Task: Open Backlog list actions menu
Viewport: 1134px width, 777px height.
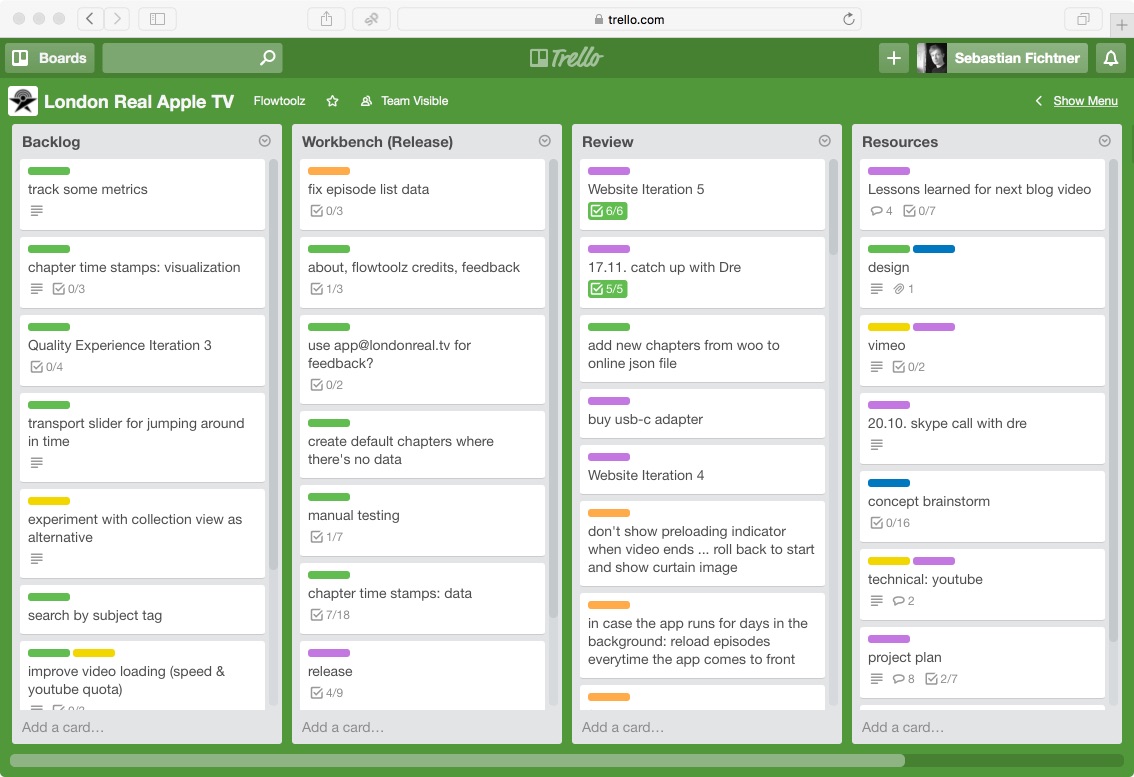Action: click(265, 141)
